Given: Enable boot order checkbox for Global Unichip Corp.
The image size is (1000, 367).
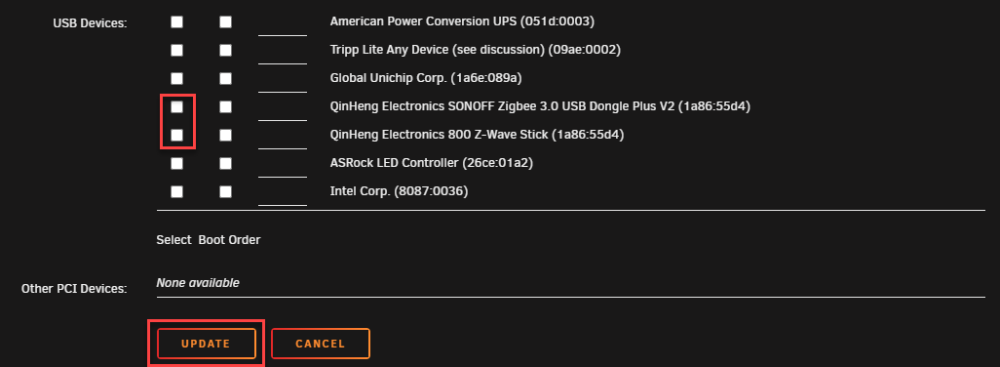Looking at the screenshot, I should tap(226, 79).
